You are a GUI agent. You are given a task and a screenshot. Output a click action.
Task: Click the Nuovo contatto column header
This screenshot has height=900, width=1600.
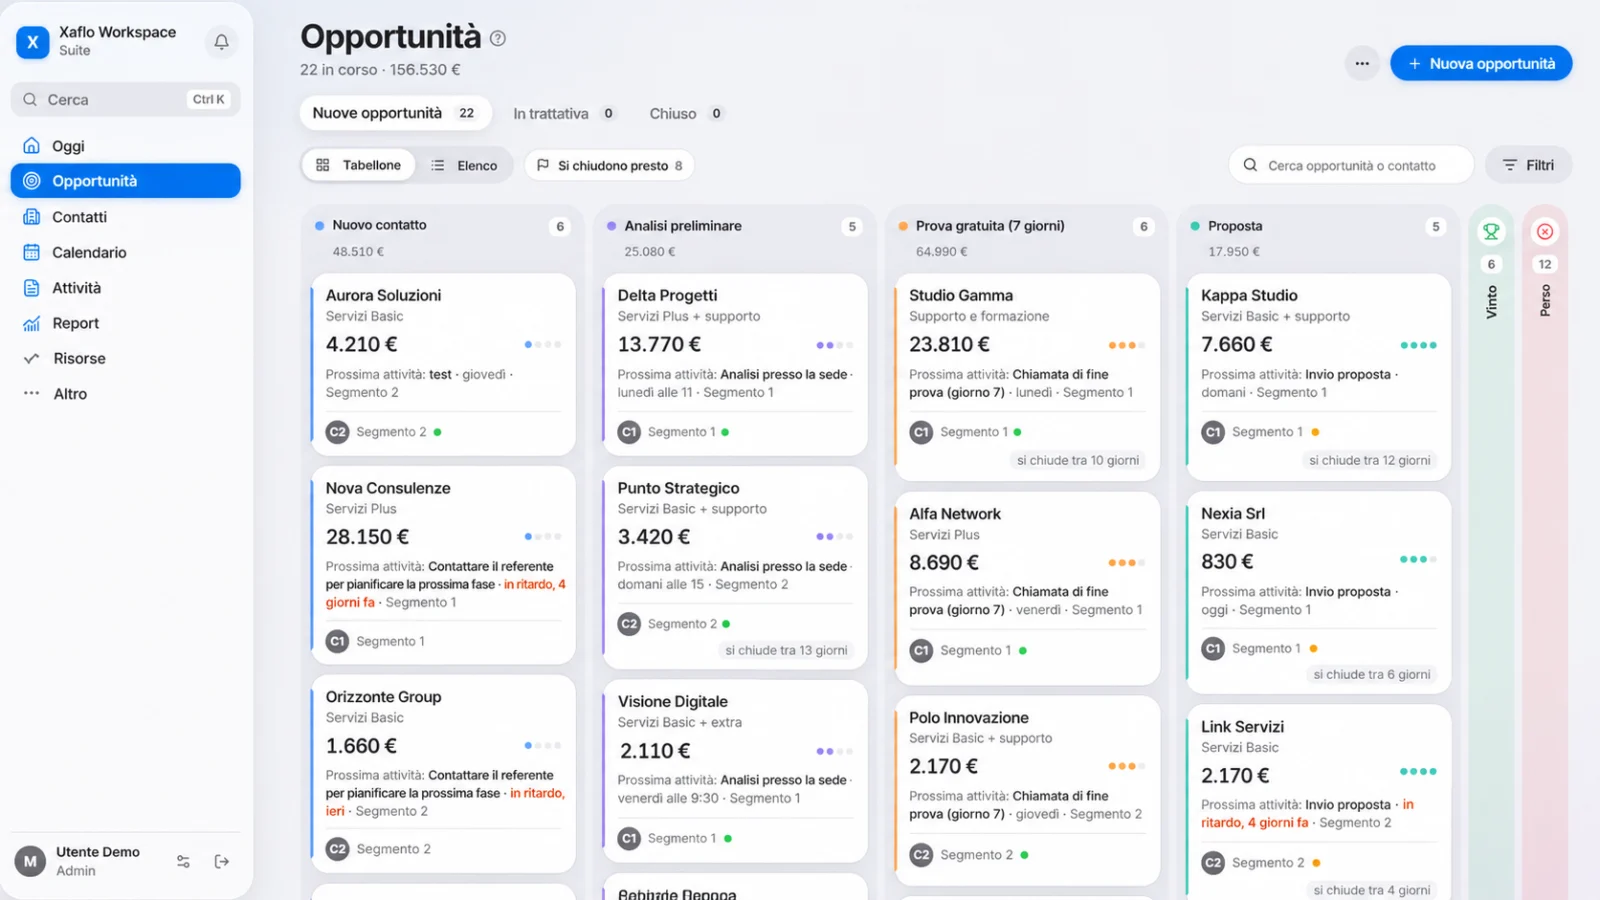[443, 238]
